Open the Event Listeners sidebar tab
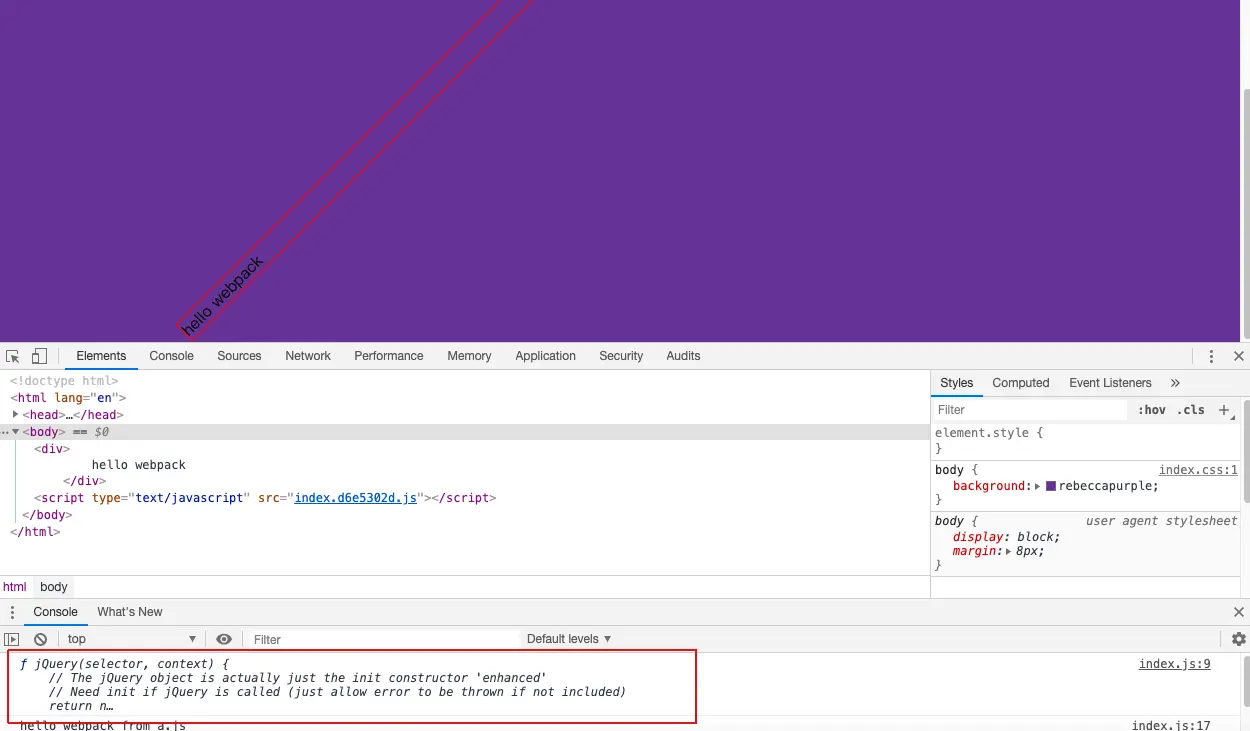This screenshot has height=731, width=1250. (1110, 383)
